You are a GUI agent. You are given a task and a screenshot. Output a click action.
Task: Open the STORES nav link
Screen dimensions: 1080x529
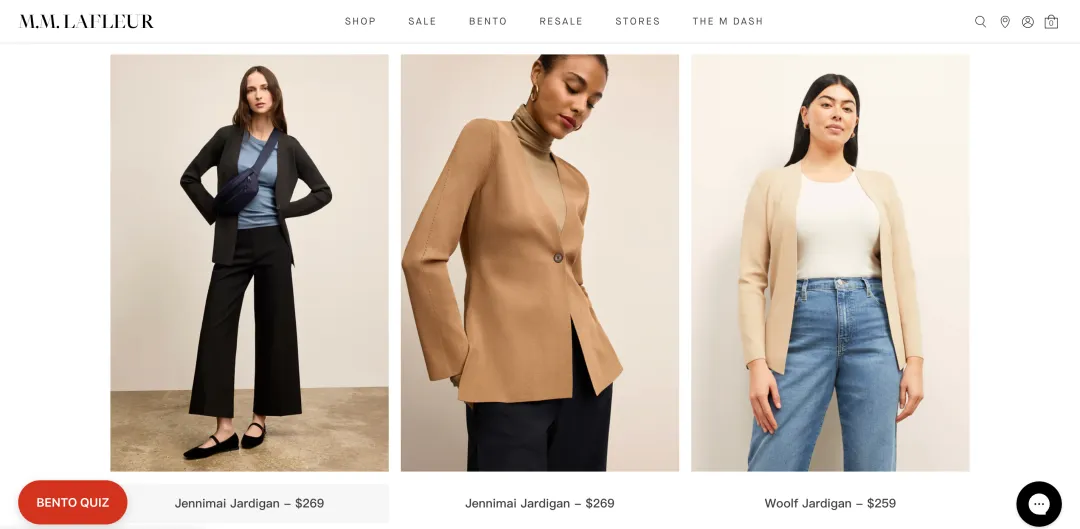tap(637, 21)
